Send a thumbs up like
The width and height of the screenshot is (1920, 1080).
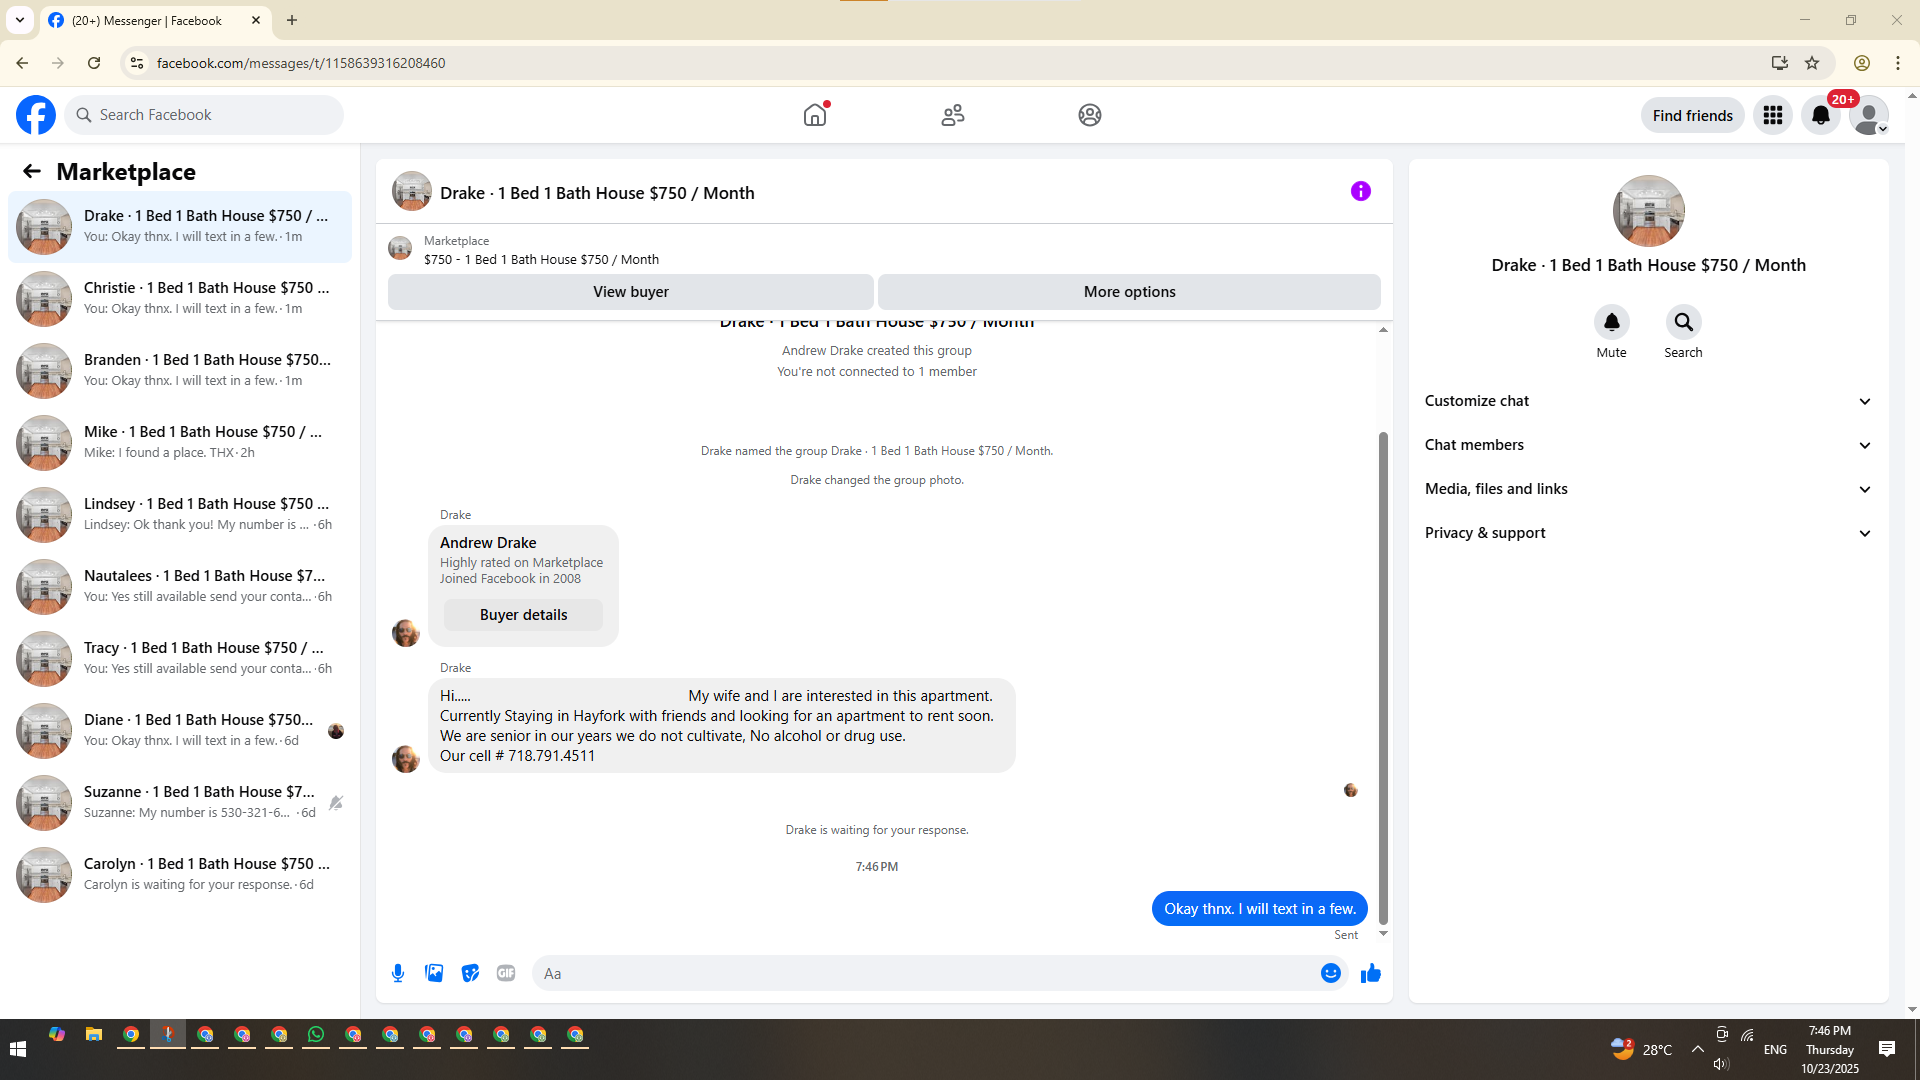point(1370,973)
